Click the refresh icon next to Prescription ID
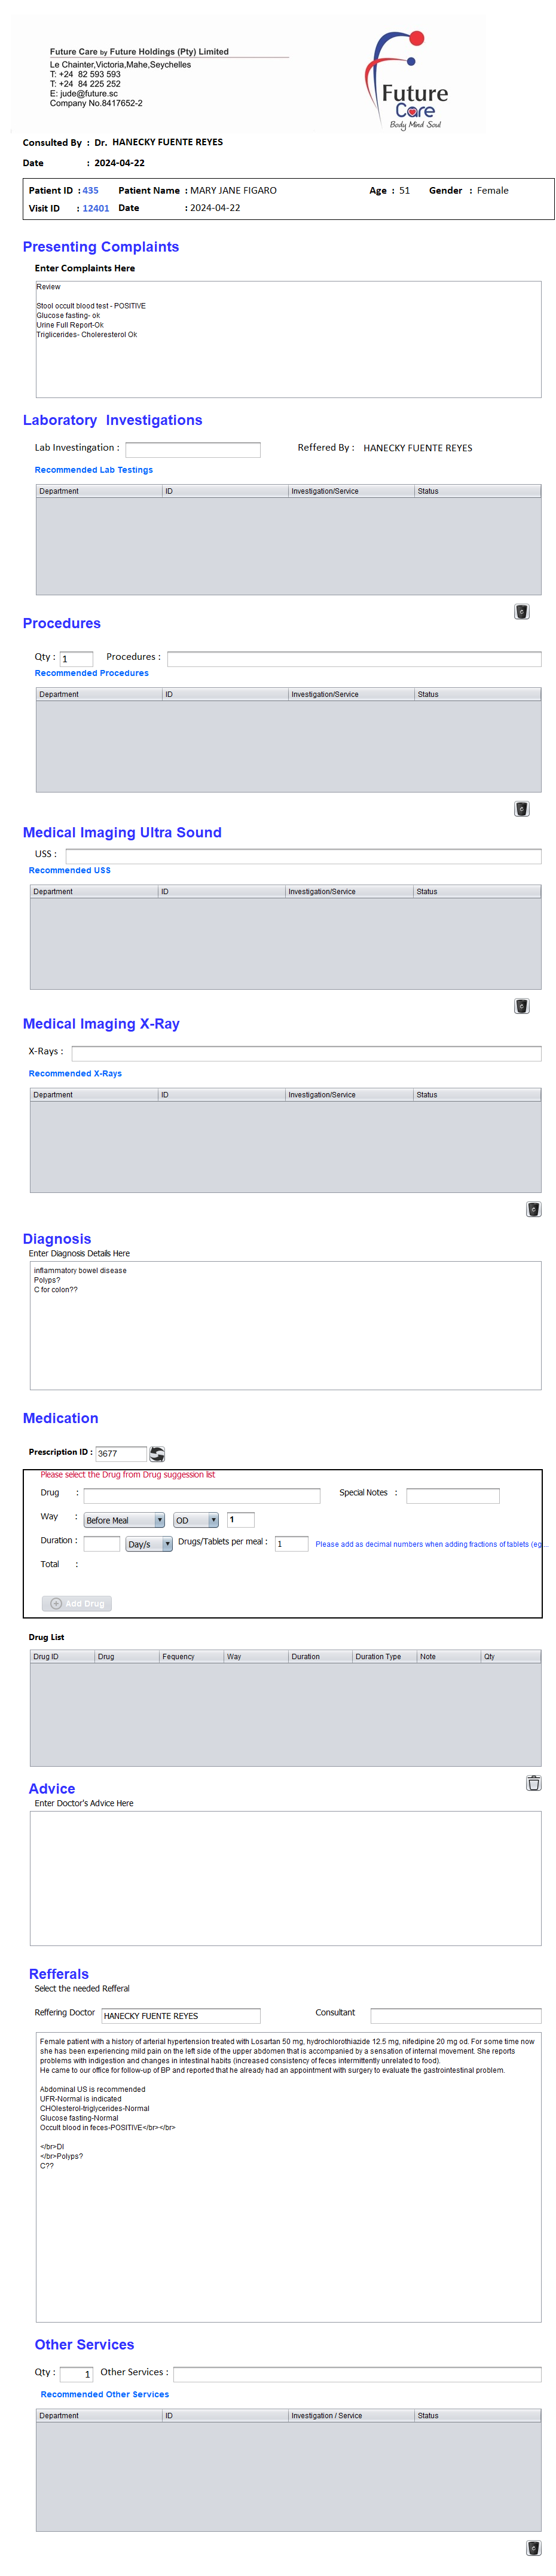Viewport: 556px width, 2576px height. 157,1454
